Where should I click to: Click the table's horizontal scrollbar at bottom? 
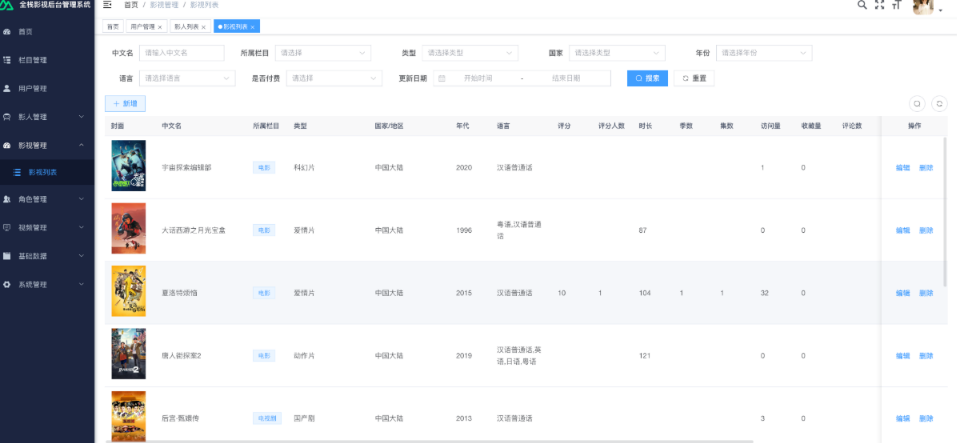[x=429, y=441]
